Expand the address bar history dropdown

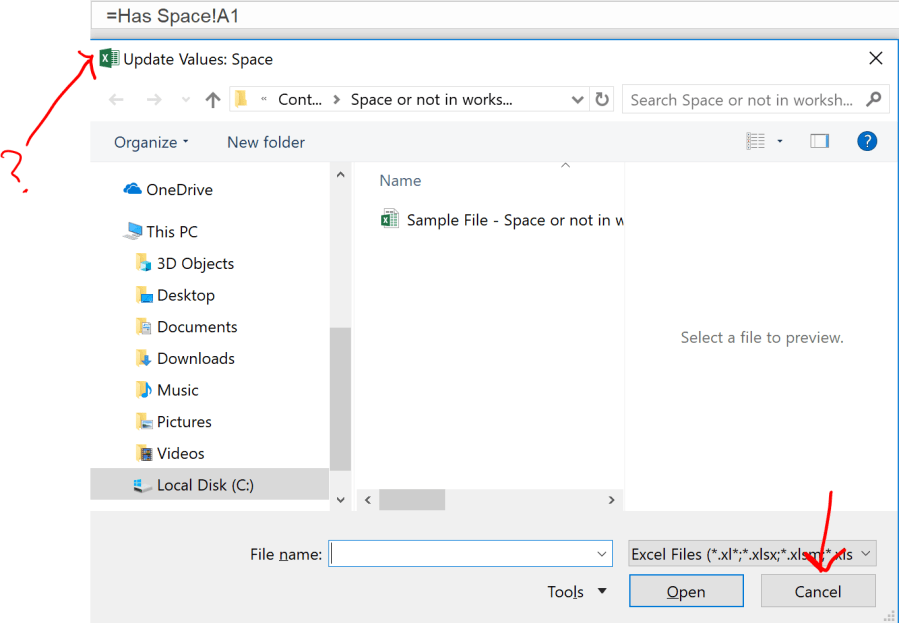coord(577,100)
